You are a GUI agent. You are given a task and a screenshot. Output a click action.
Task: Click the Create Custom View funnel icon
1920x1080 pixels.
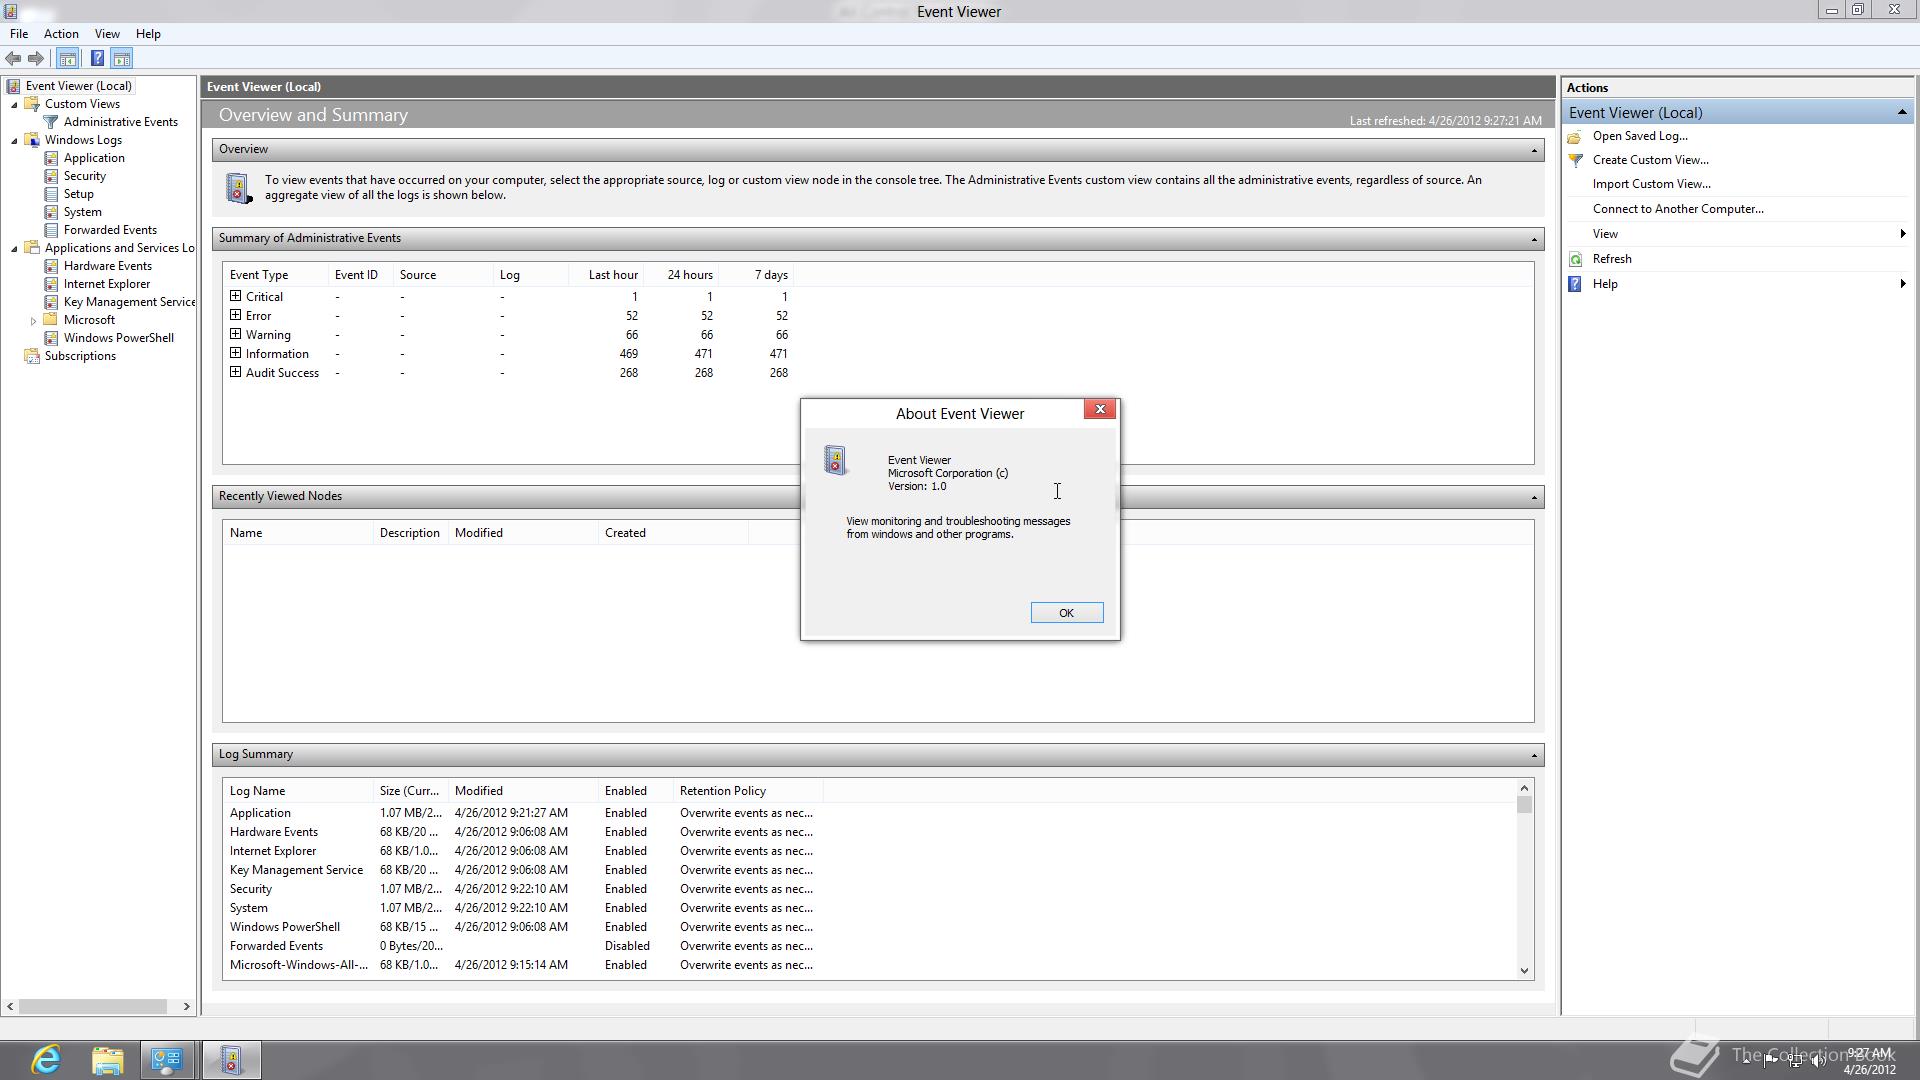(1575, 160)
